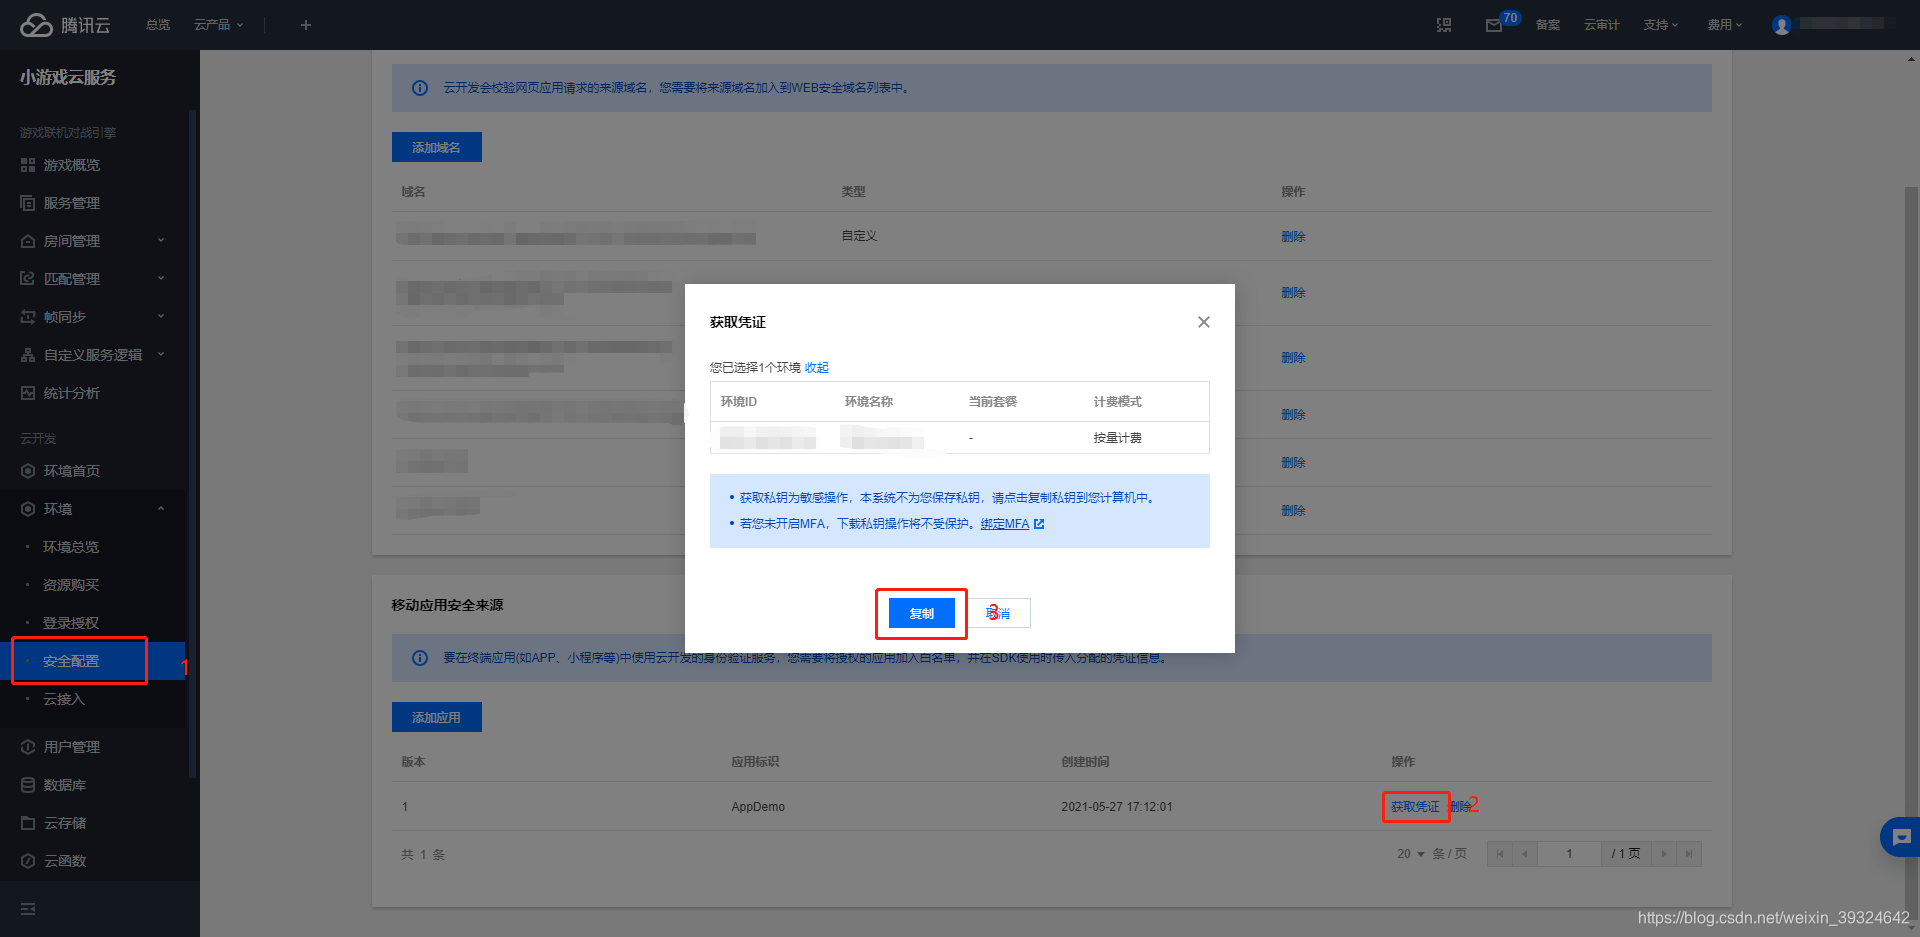Open 环境总览 submenu item
The height and width of the screenshot is (937, 1920).
(71, 547)
